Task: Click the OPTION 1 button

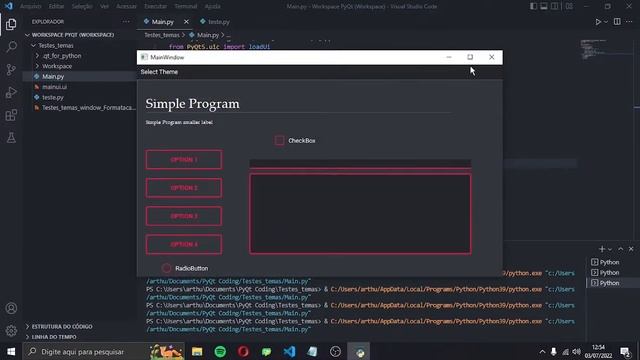Action: (184, 160)
